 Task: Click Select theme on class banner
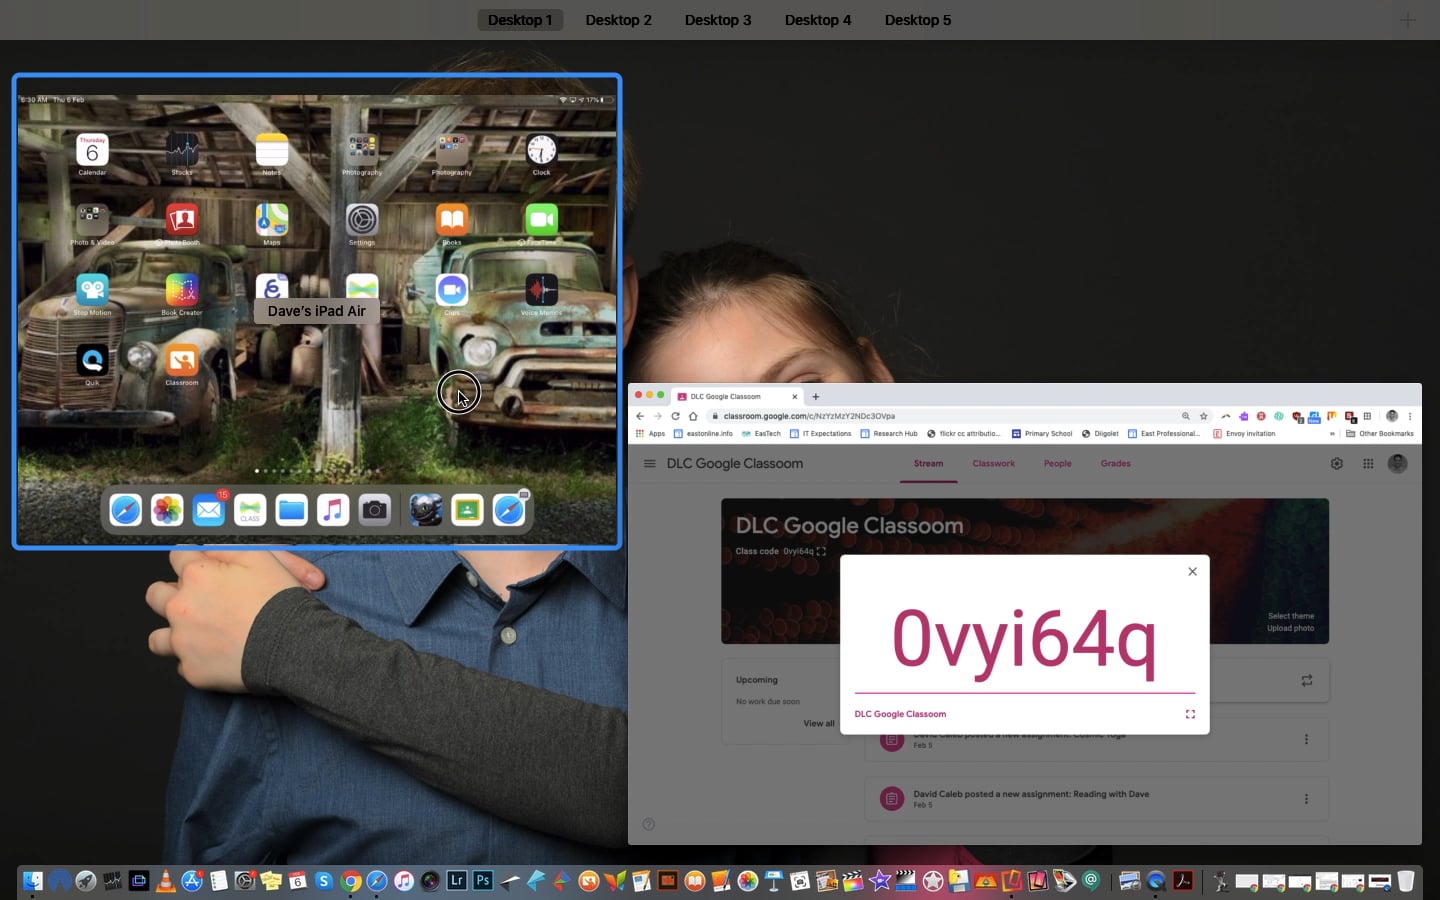(1291, 616)
